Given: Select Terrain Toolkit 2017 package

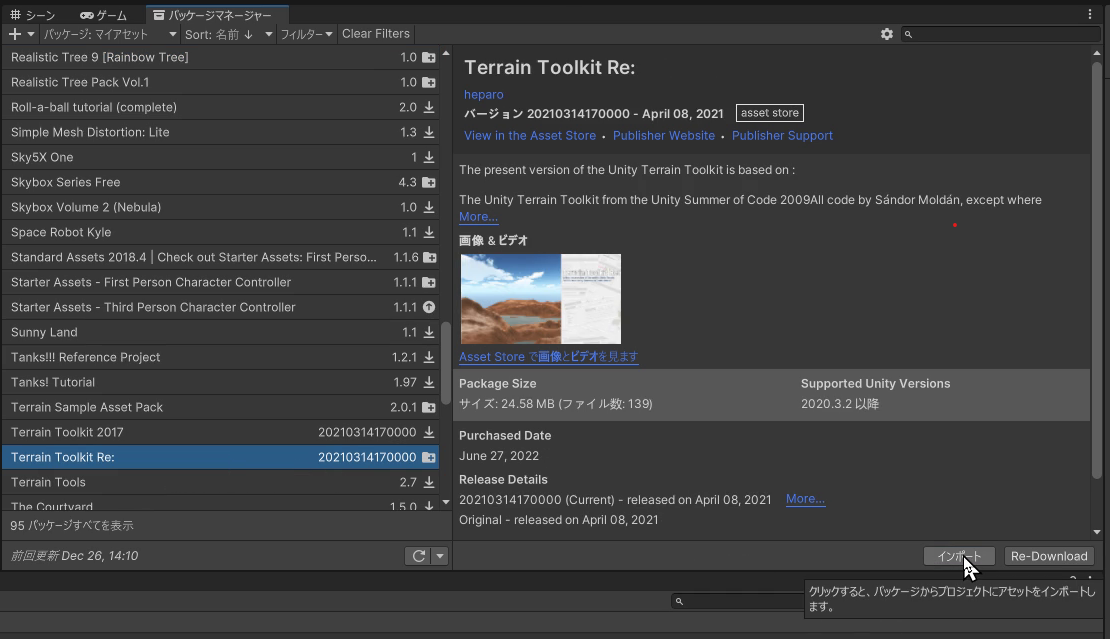Looking at the screenshot, I should click(x=220, y=432).
